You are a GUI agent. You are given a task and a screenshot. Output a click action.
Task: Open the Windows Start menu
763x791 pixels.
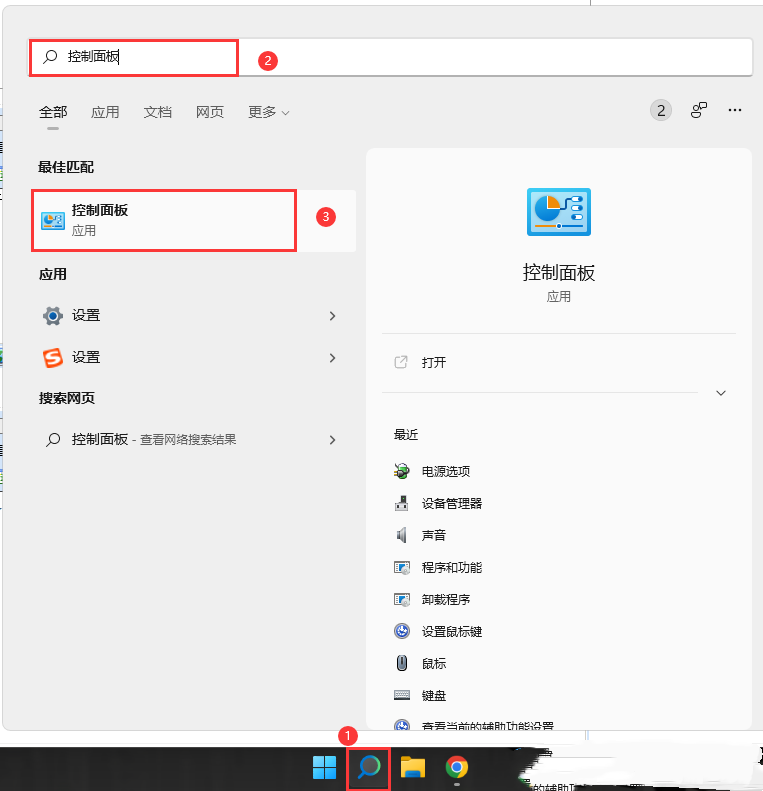(324, 767)
